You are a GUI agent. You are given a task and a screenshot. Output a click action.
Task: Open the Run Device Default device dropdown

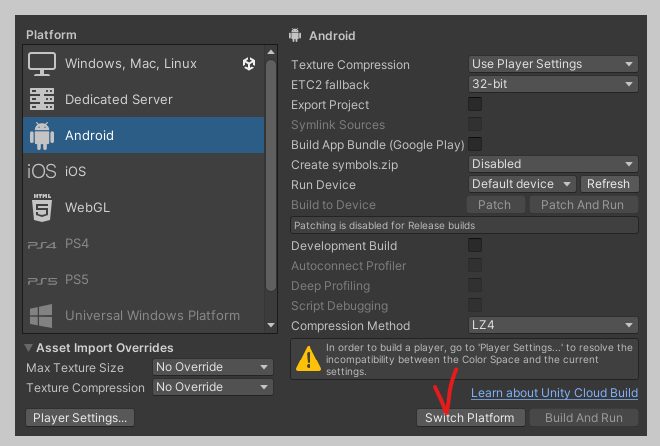(x=522, y=184)
